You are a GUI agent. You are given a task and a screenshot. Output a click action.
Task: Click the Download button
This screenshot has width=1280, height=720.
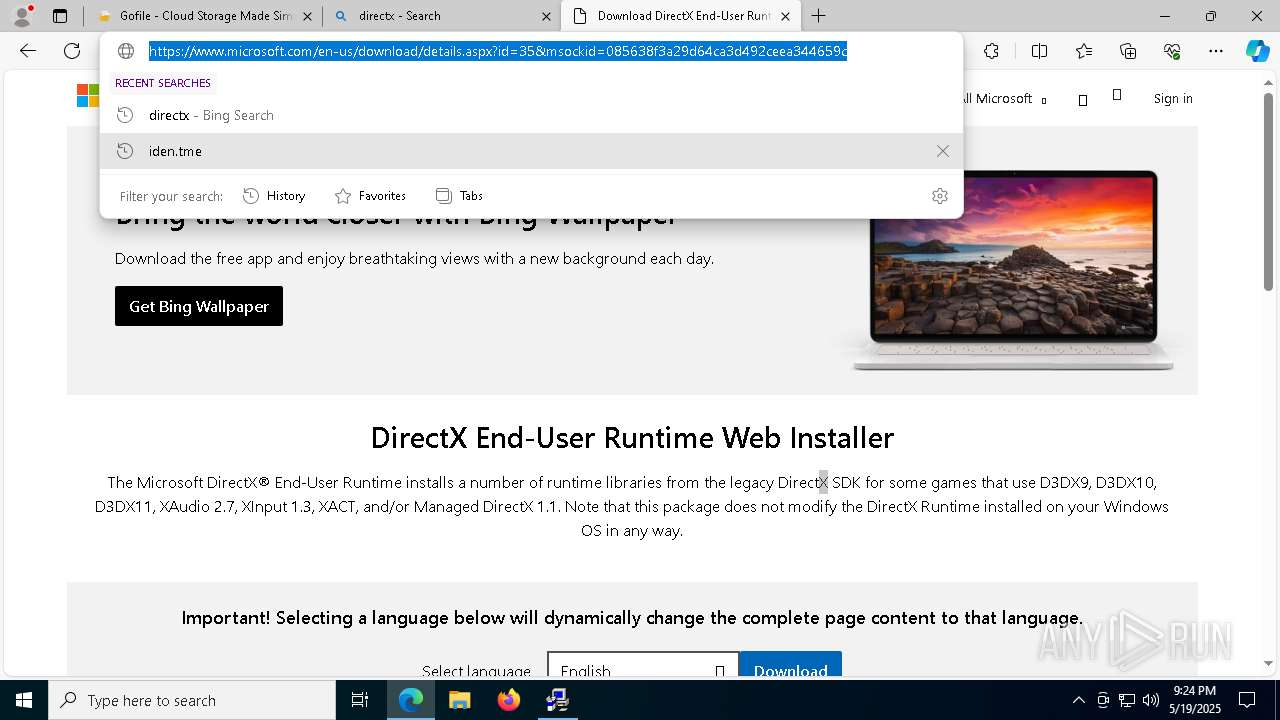coord(790,670)
